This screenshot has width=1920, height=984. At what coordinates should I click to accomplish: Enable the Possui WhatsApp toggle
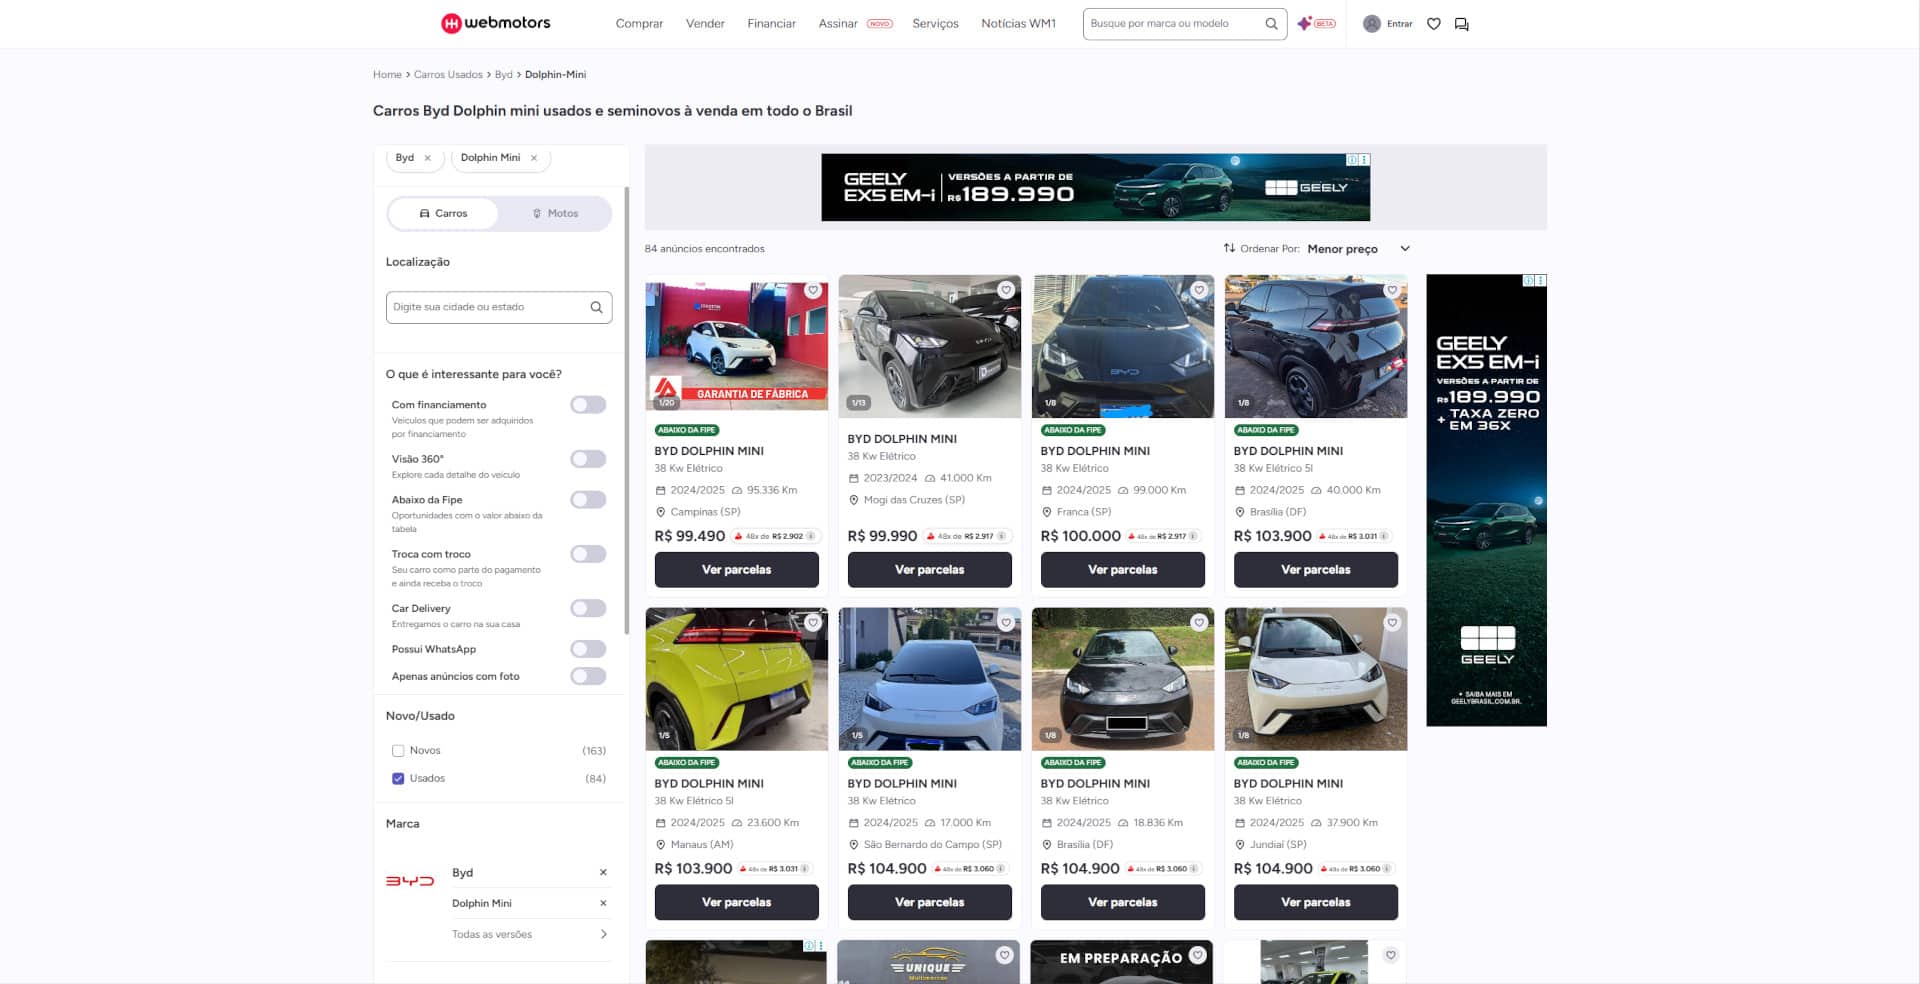(x=588, y=649)
